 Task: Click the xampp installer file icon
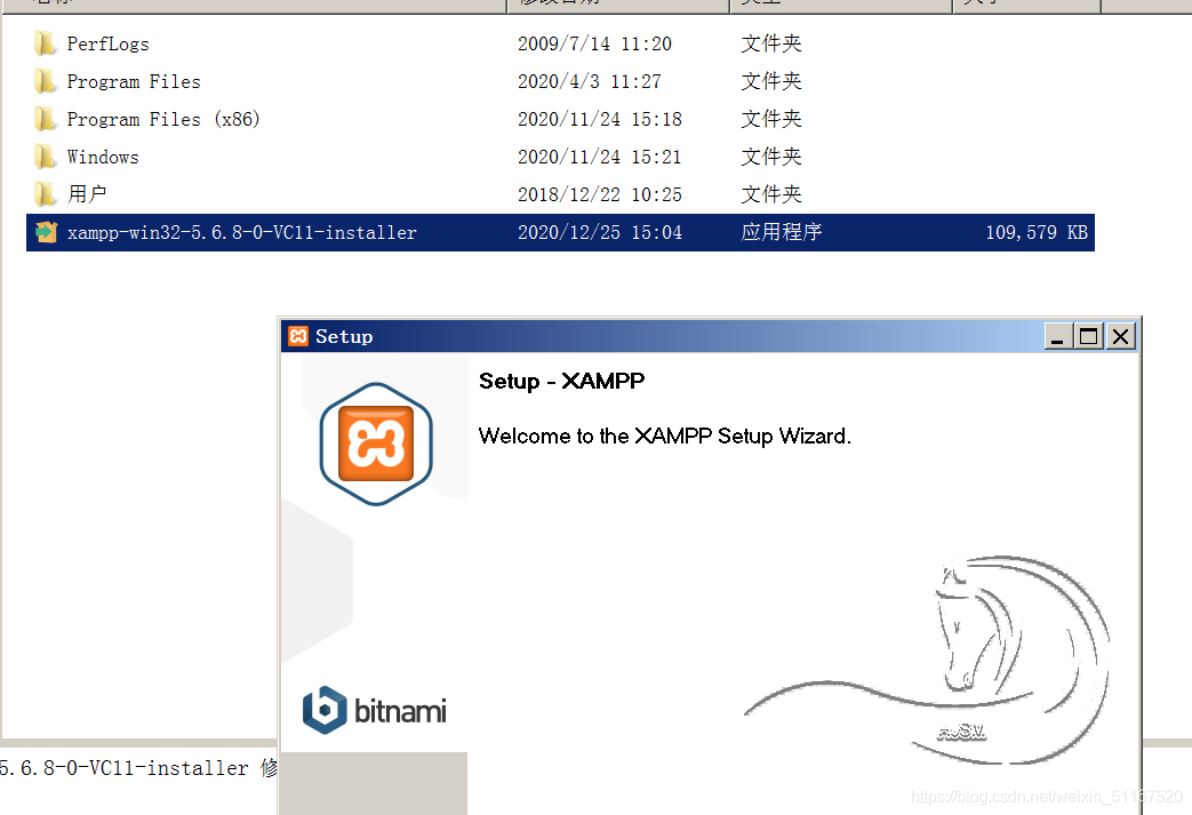(x=46, y=232)
